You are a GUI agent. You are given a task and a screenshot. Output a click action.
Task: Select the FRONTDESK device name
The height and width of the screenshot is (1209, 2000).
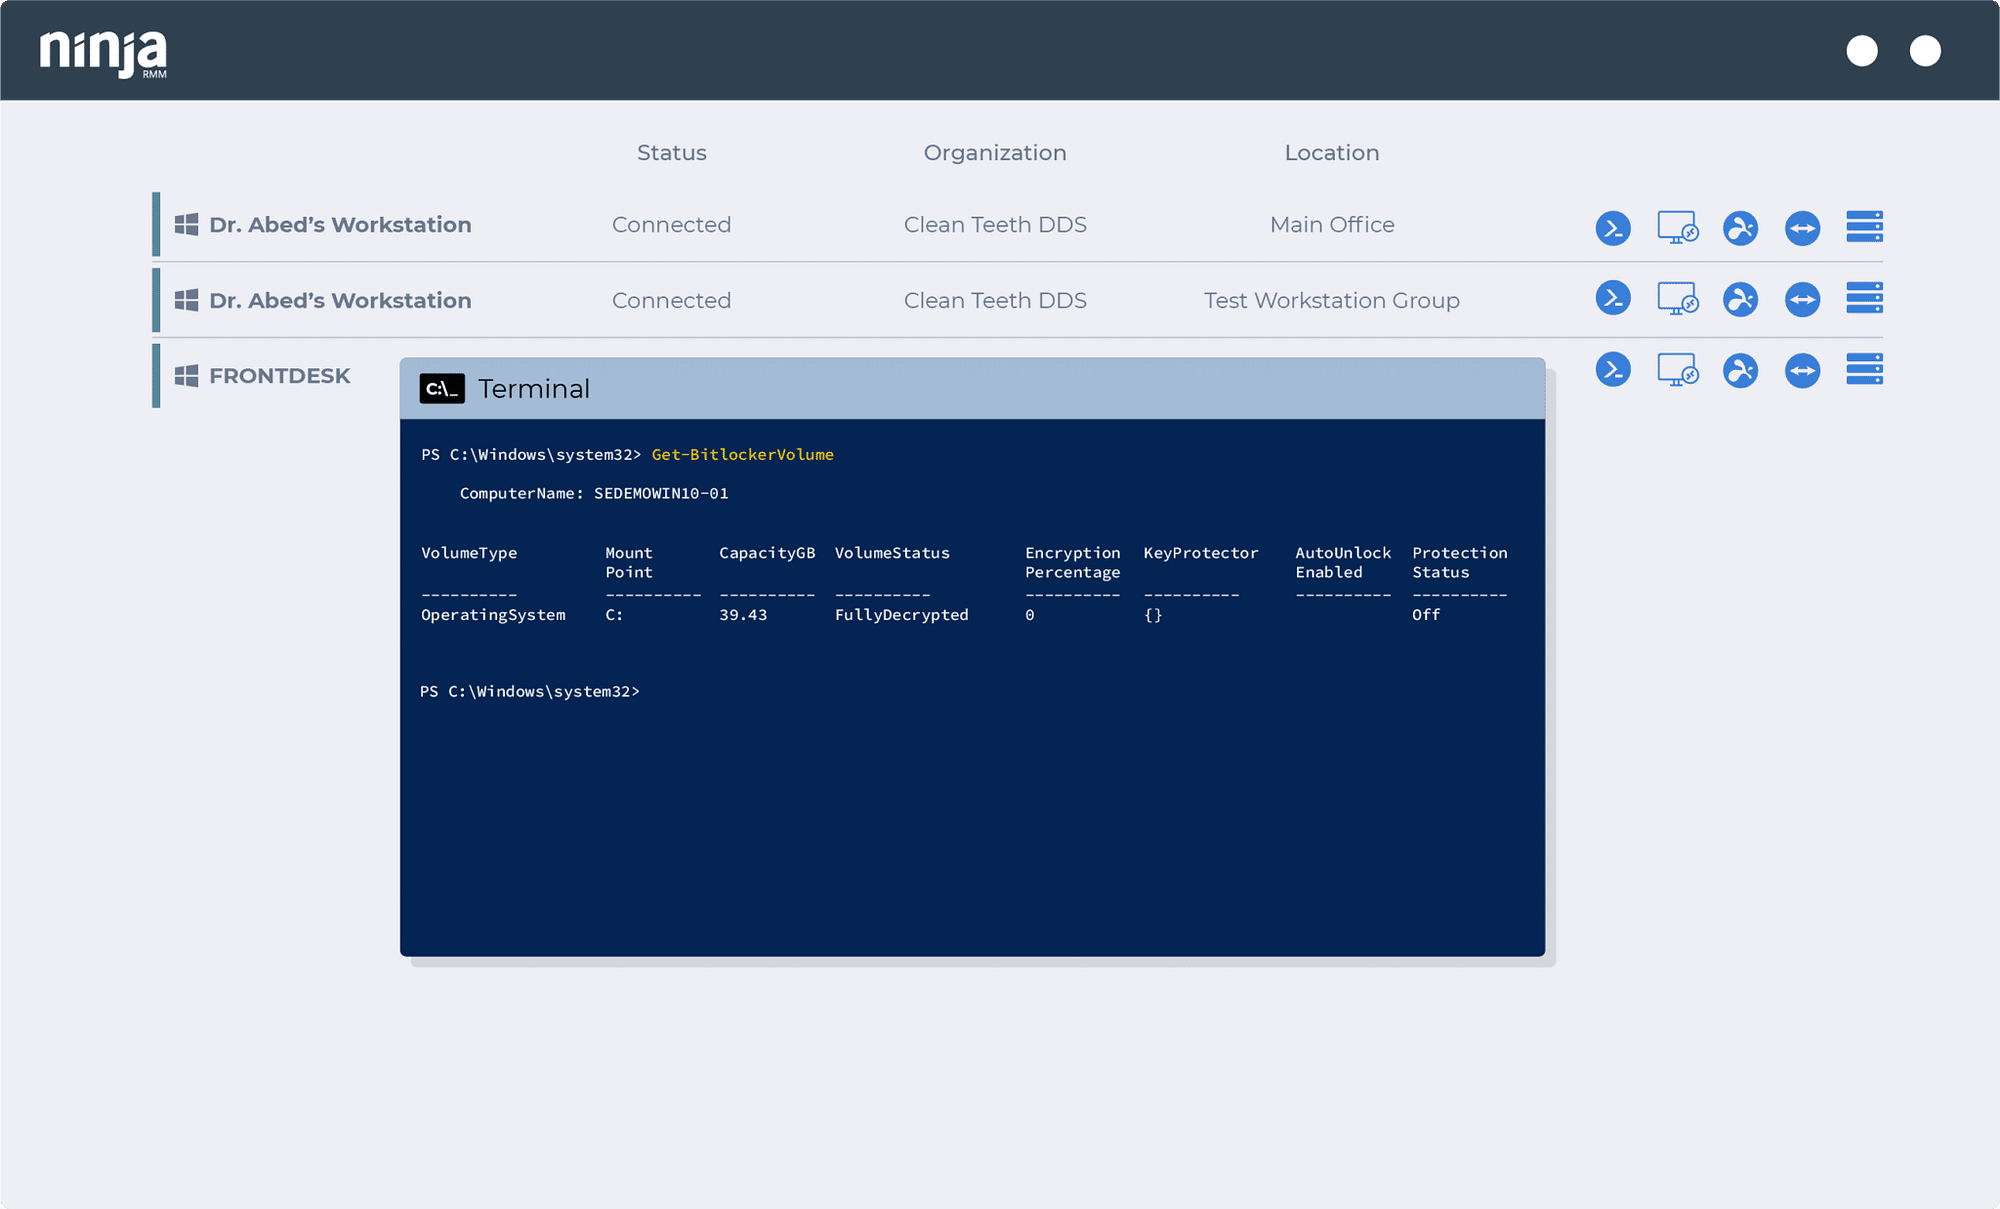click(x=279, y=375)
